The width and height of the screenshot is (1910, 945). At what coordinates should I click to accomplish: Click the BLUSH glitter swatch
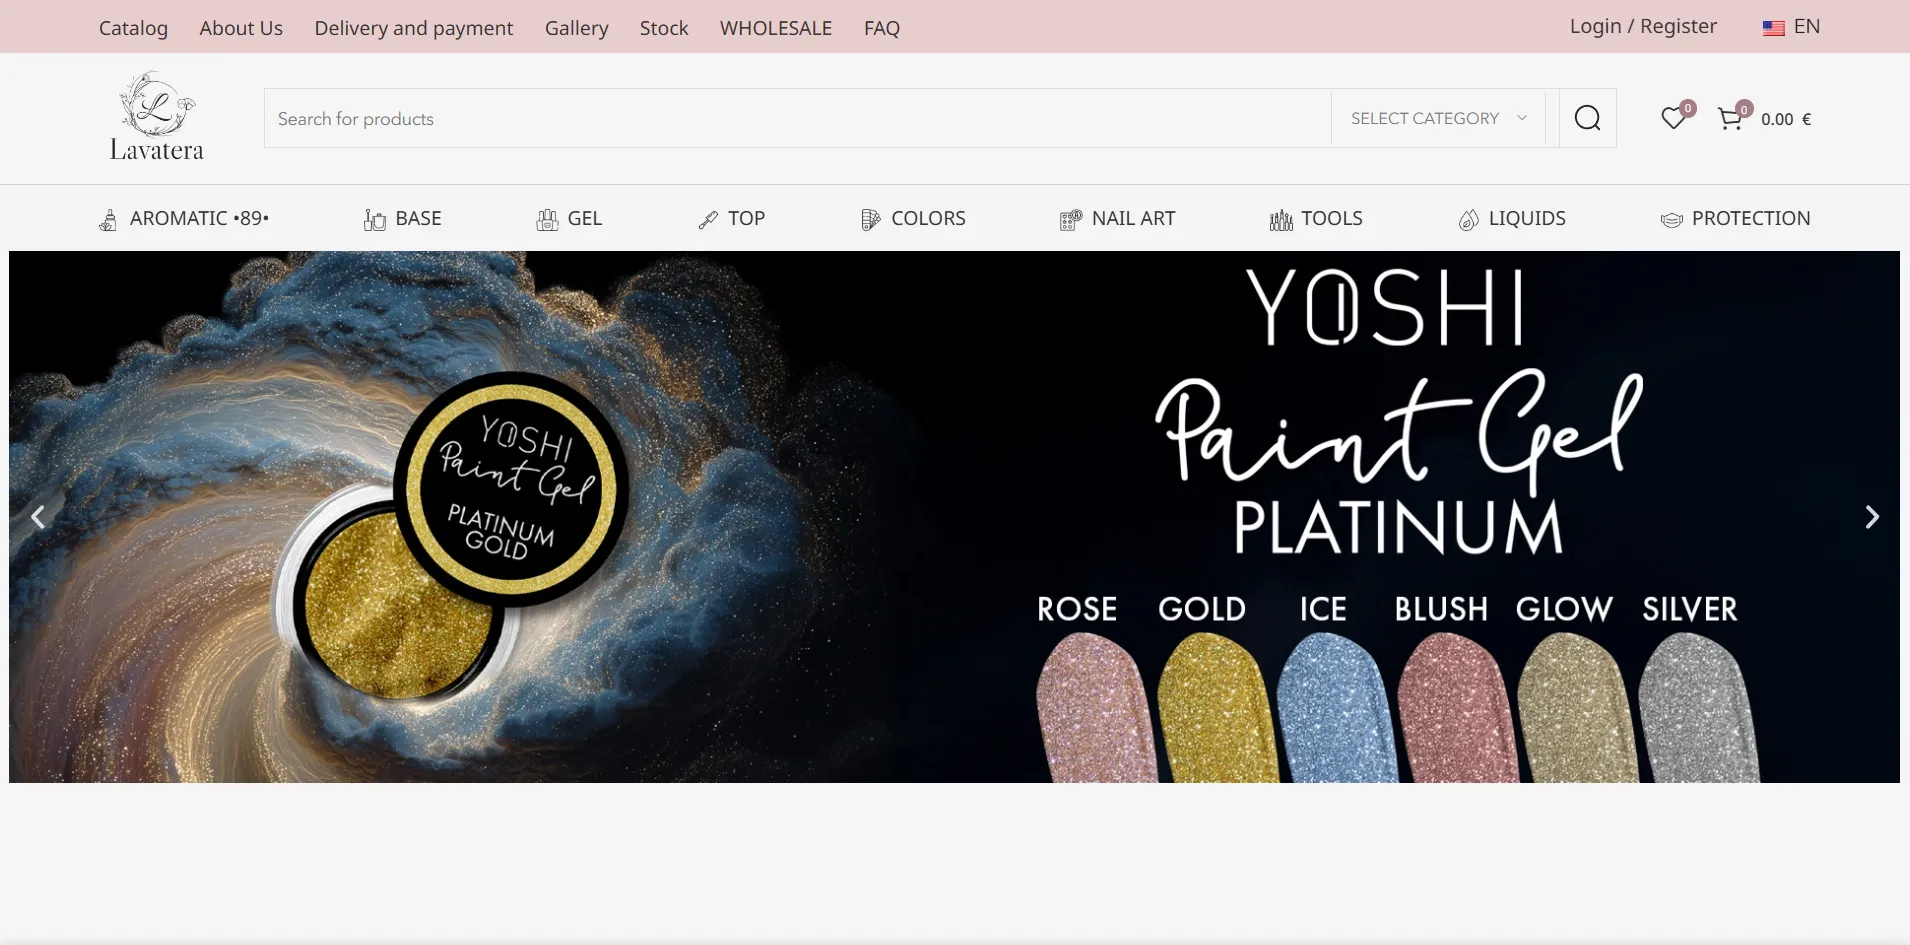tap(1457, 708)
